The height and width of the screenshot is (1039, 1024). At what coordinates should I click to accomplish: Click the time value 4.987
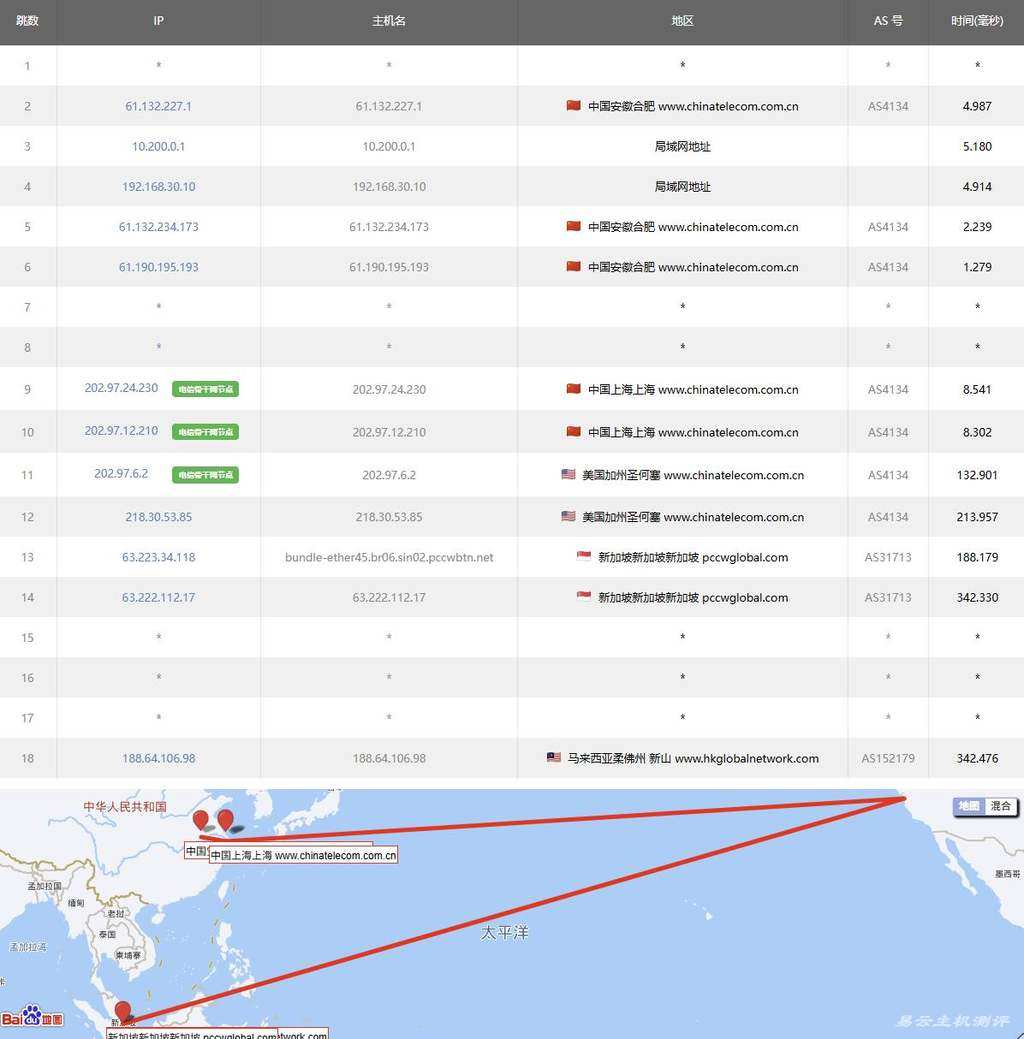click(x=977, y=106)
